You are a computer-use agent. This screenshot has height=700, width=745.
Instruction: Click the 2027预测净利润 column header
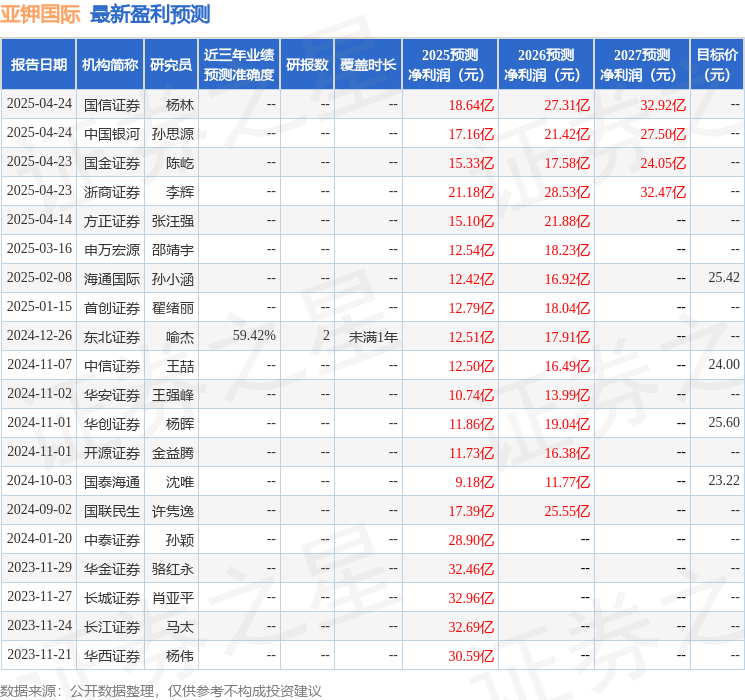coord(642,65)
